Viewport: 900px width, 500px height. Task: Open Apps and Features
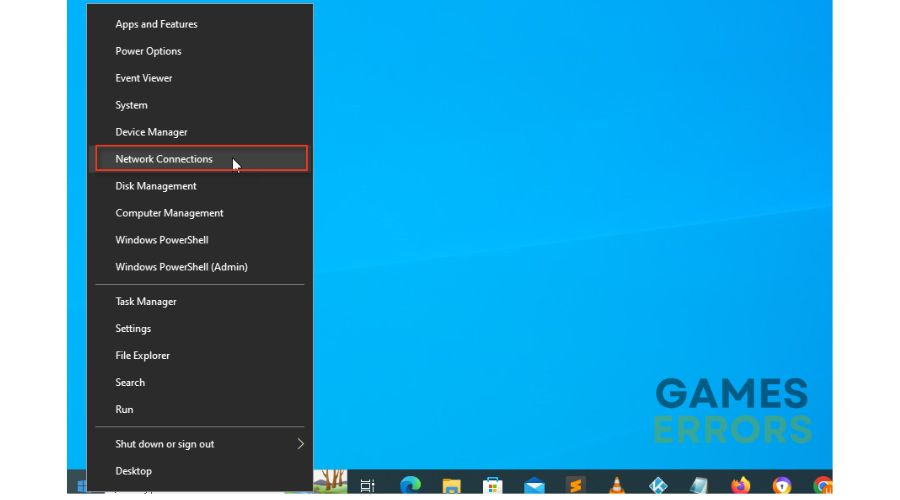click(x=156, y=24)
